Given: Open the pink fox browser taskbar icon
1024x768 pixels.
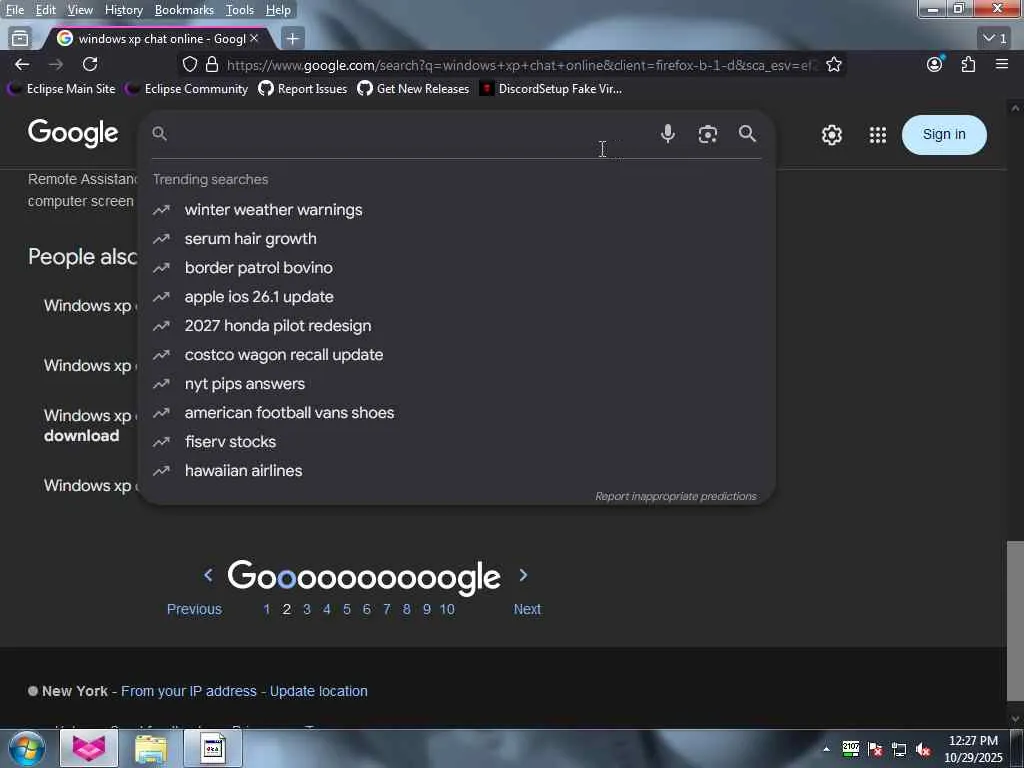Looking at the screenshot, I should point(89,748).
